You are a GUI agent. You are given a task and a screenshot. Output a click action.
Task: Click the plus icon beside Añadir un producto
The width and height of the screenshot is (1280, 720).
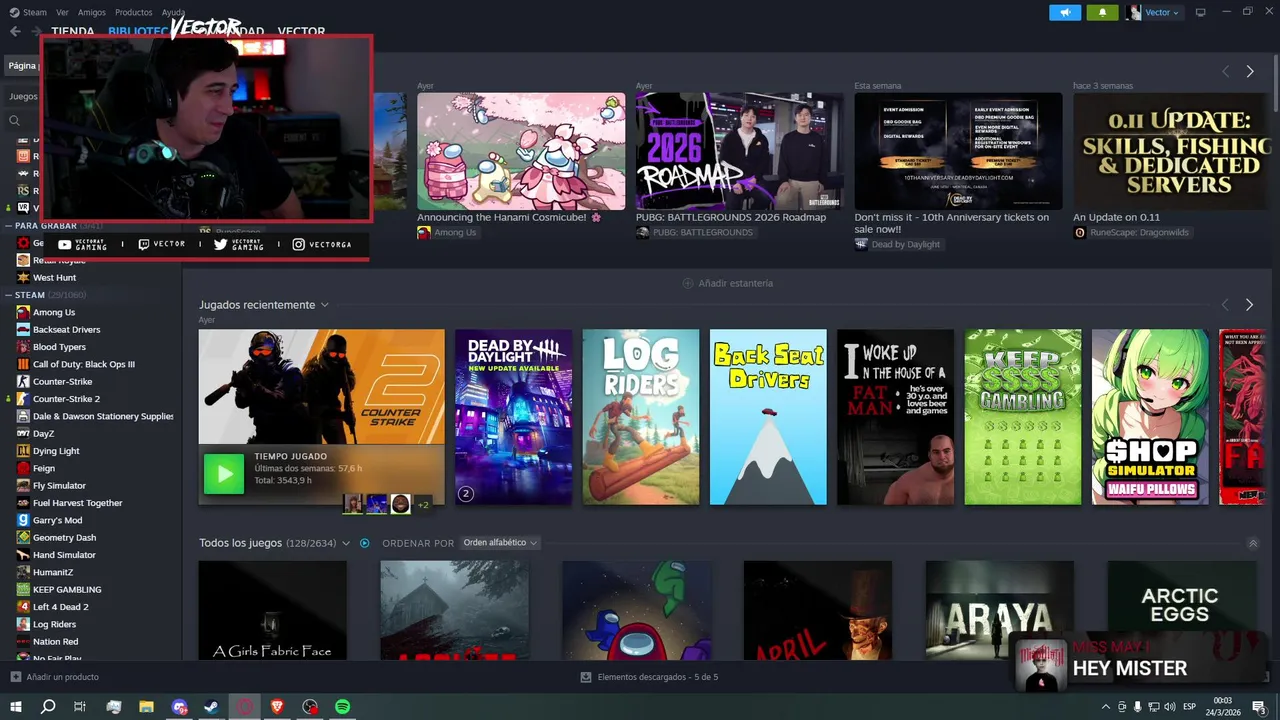tap(15, 677)
